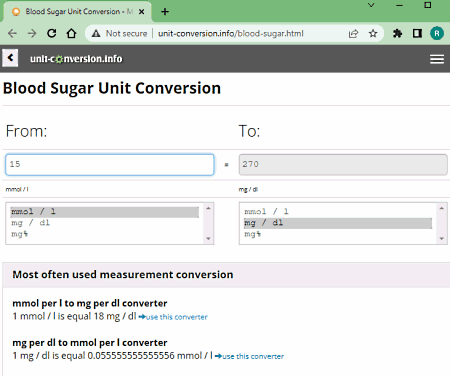Select Blood Sugar Unit Conversion tab
The width and height of the screenshot is (450, 376).
(78, 12)
